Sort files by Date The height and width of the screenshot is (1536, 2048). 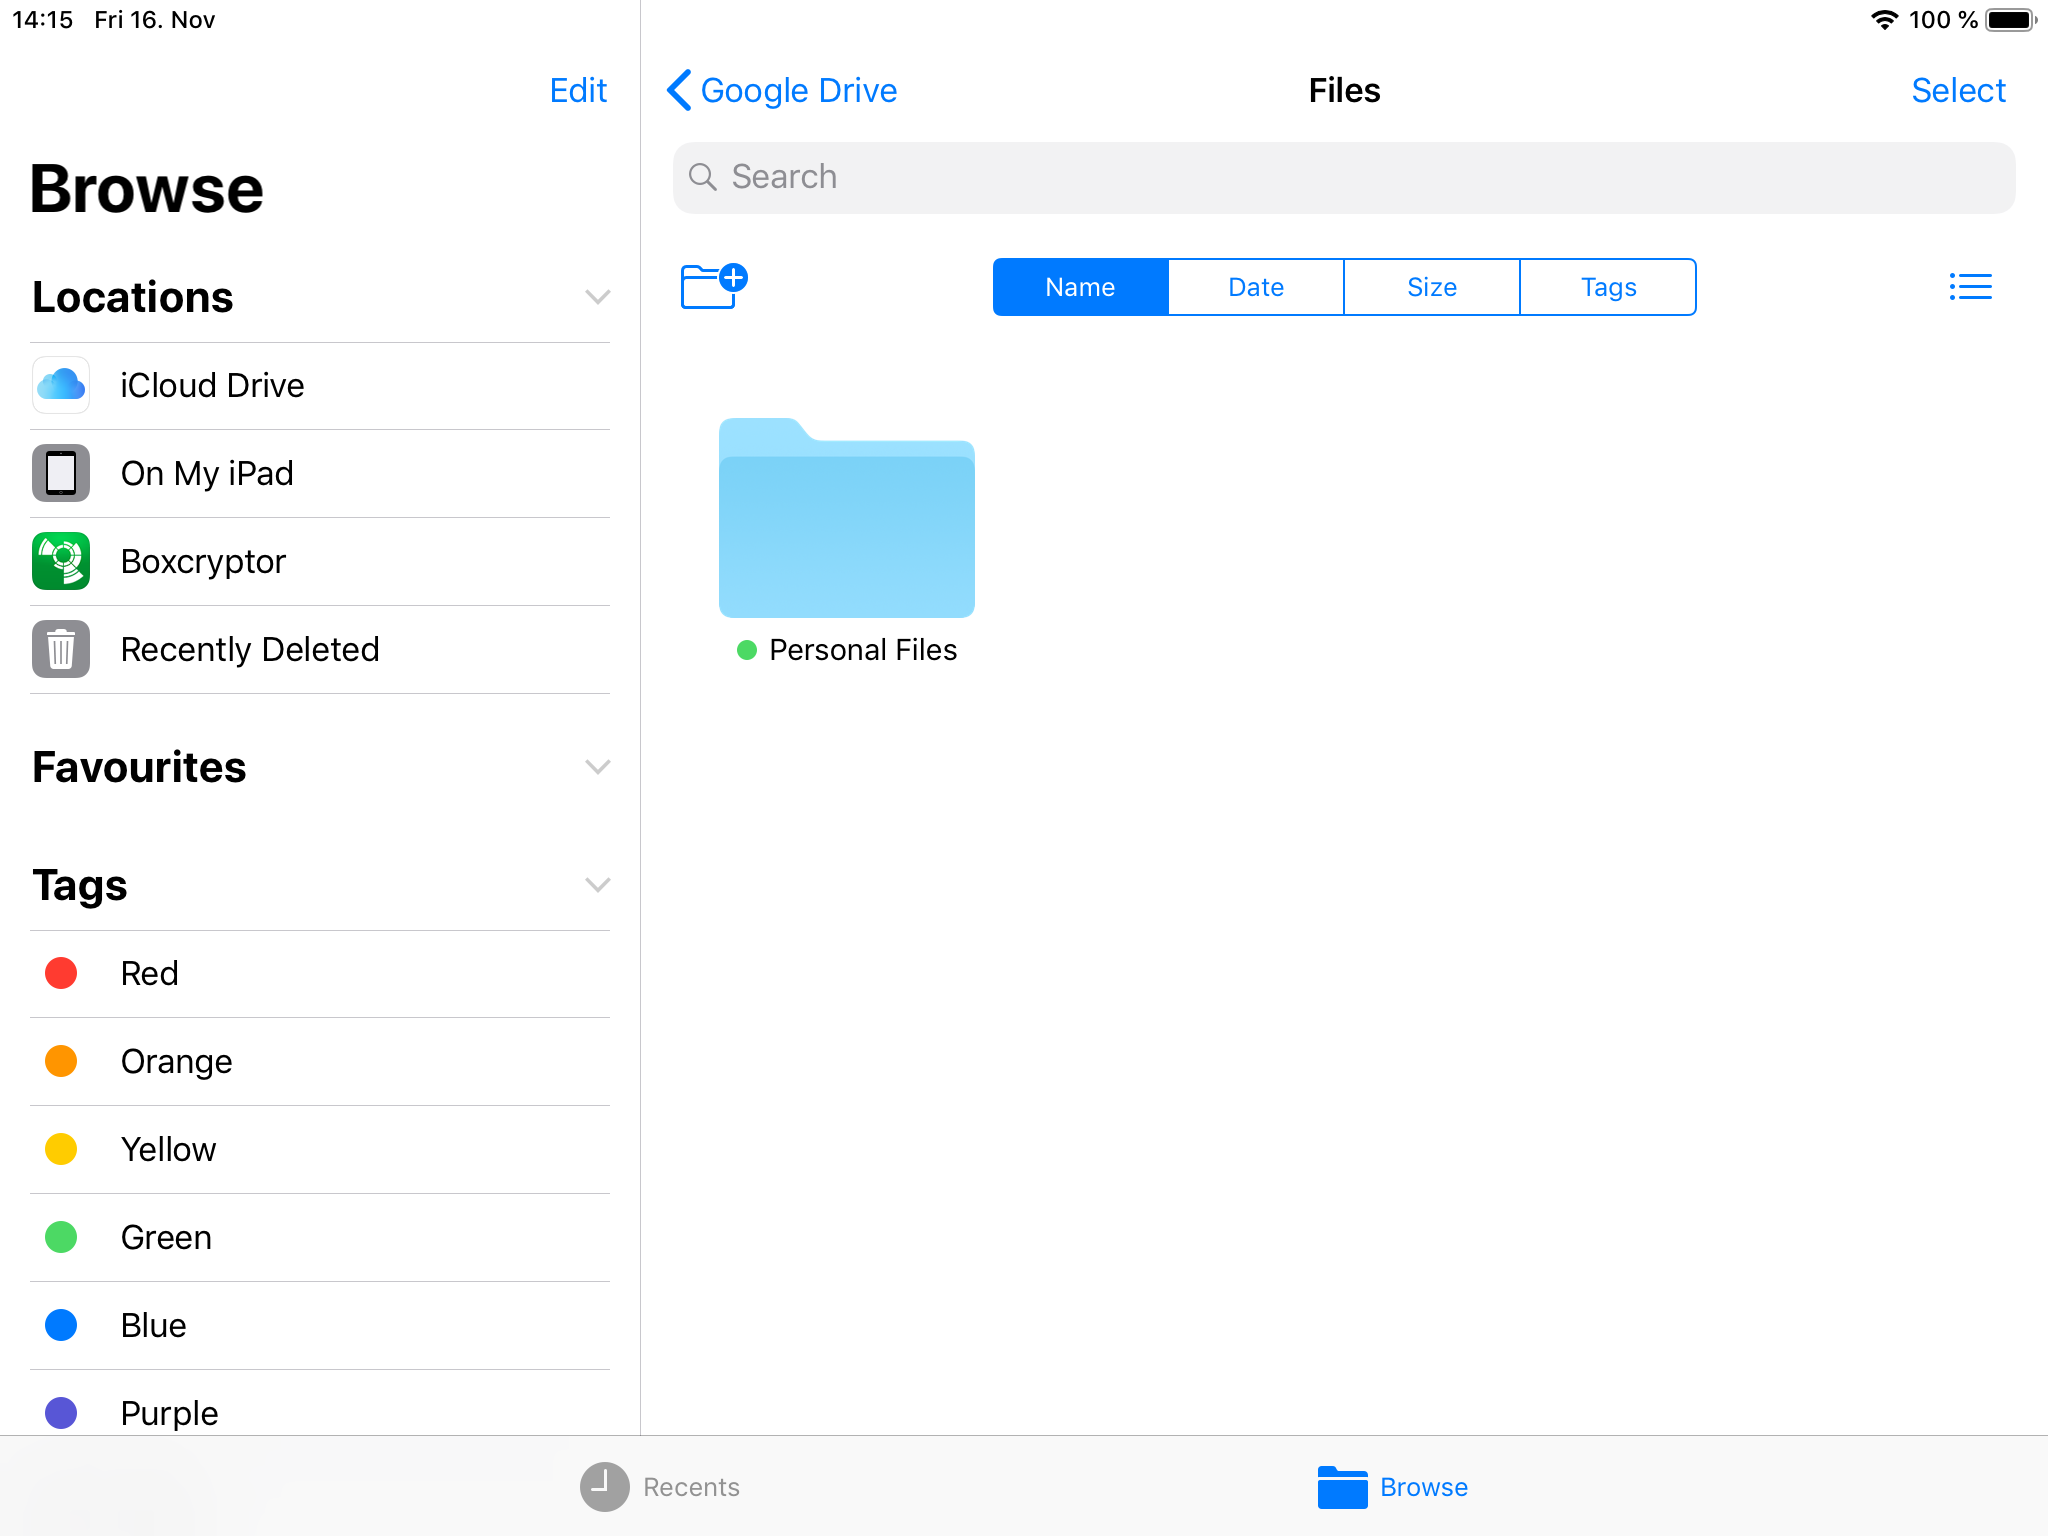pyautogui.click(x=1256, y=288)
